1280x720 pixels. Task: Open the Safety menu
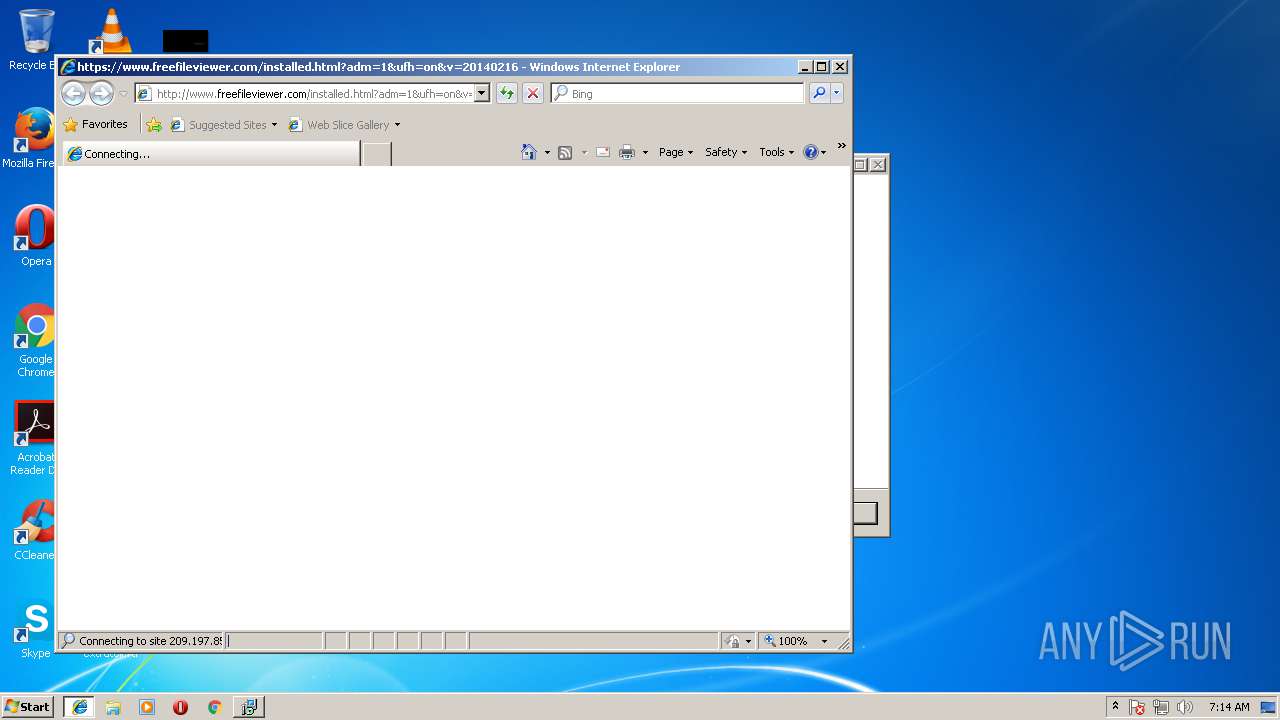tap(726, 152)
